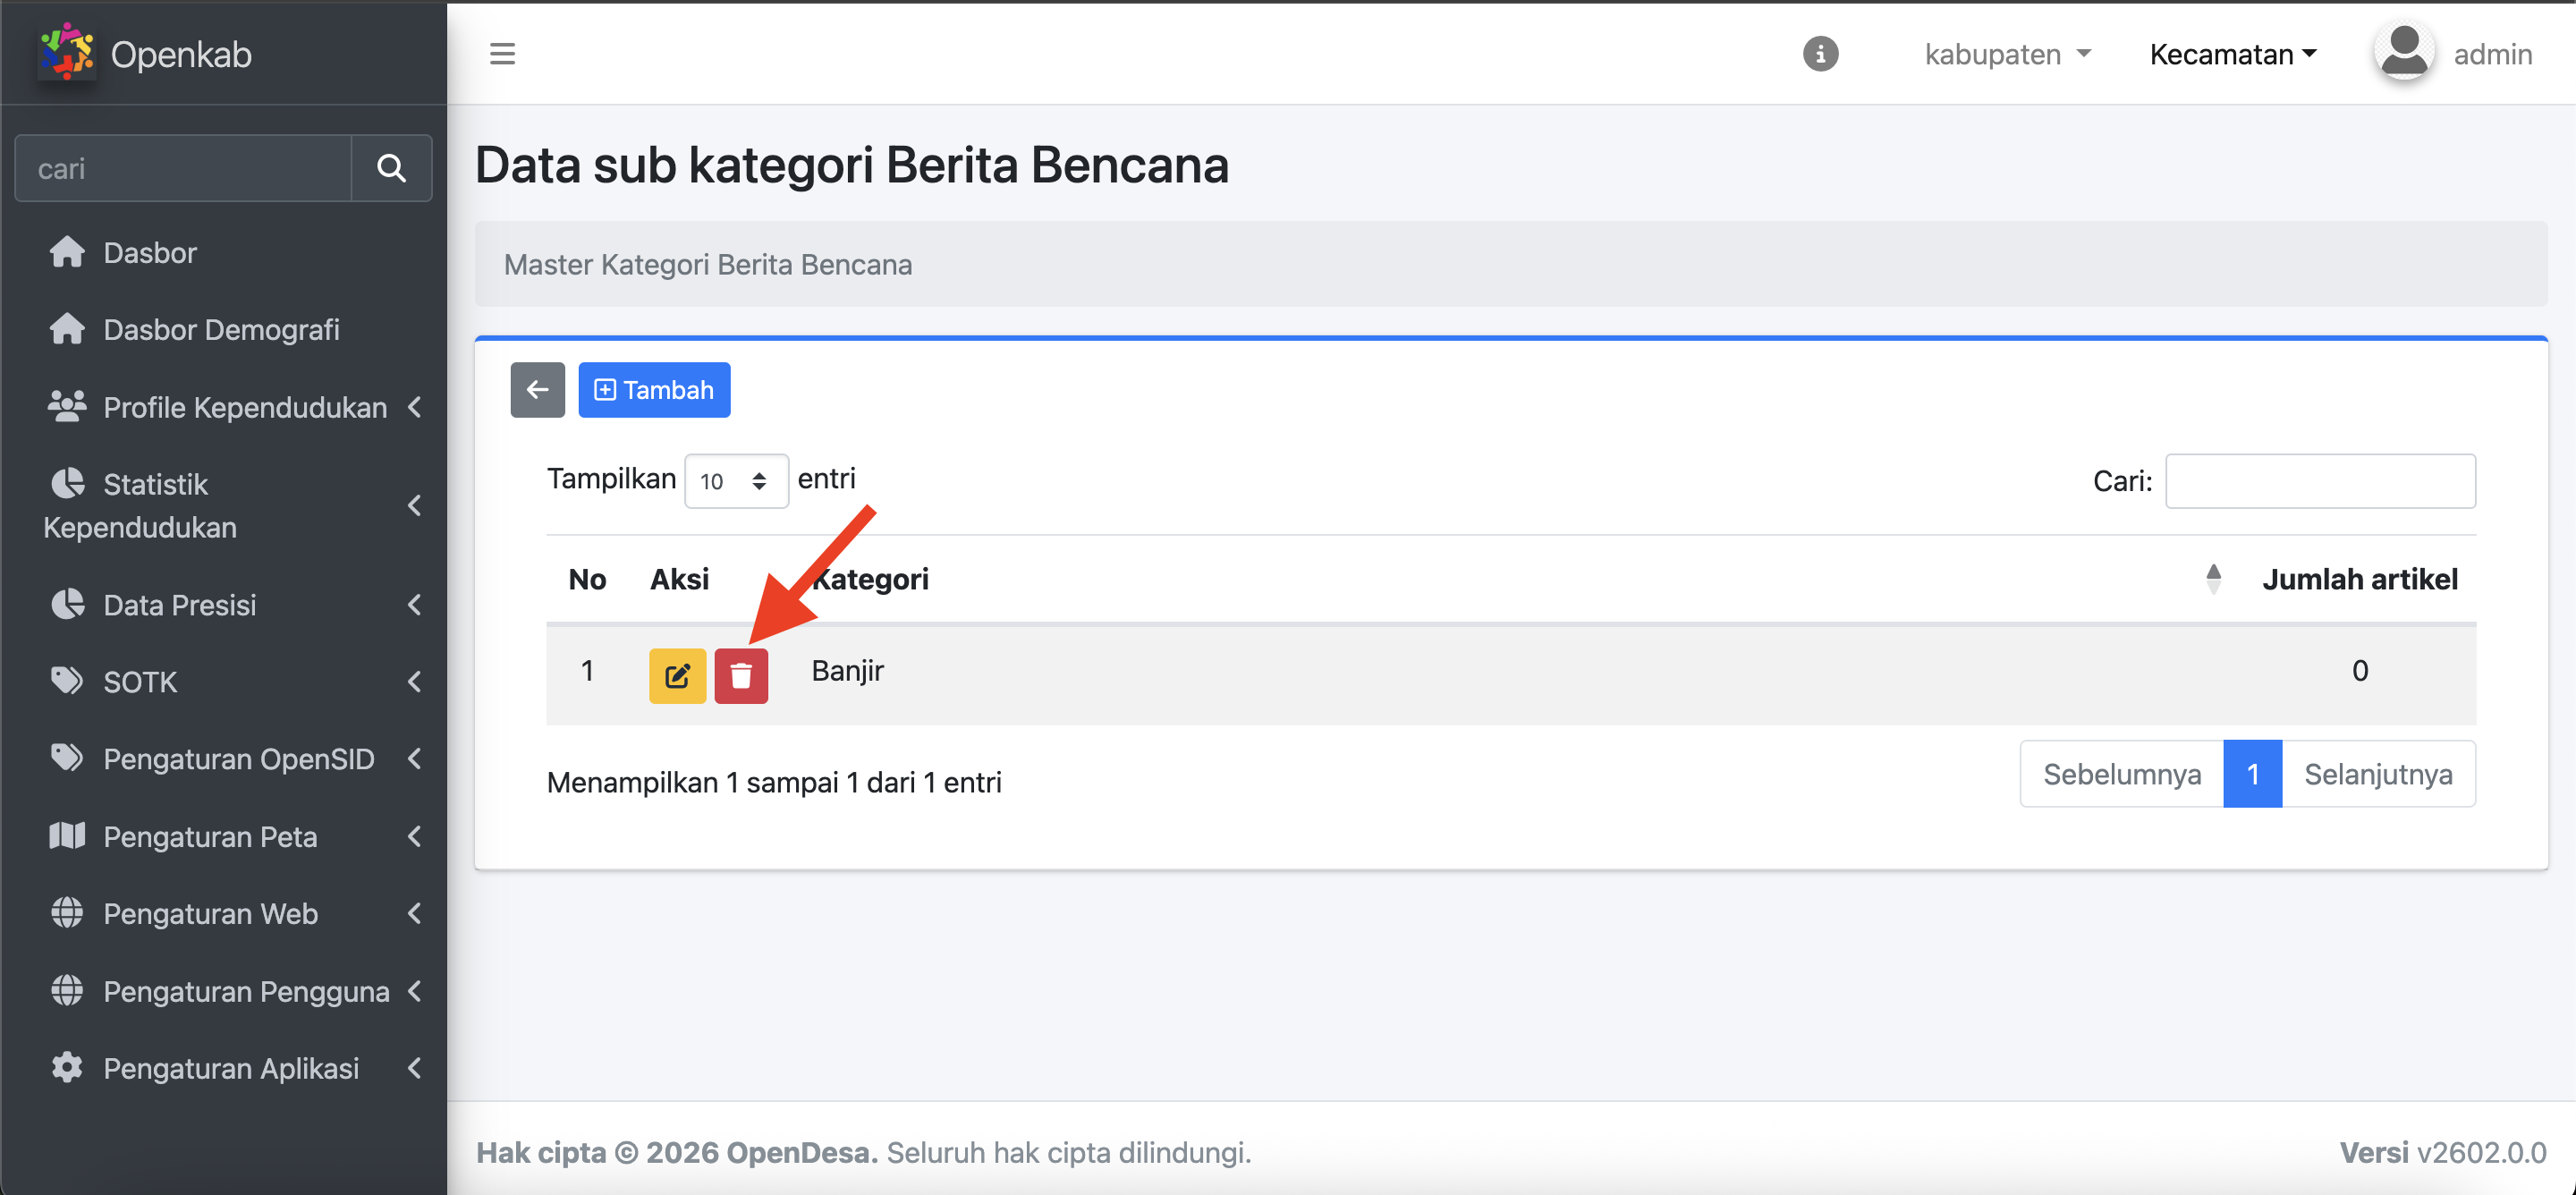
Task: Open the Tampilkan entries count selector
Action: point(735,481)
